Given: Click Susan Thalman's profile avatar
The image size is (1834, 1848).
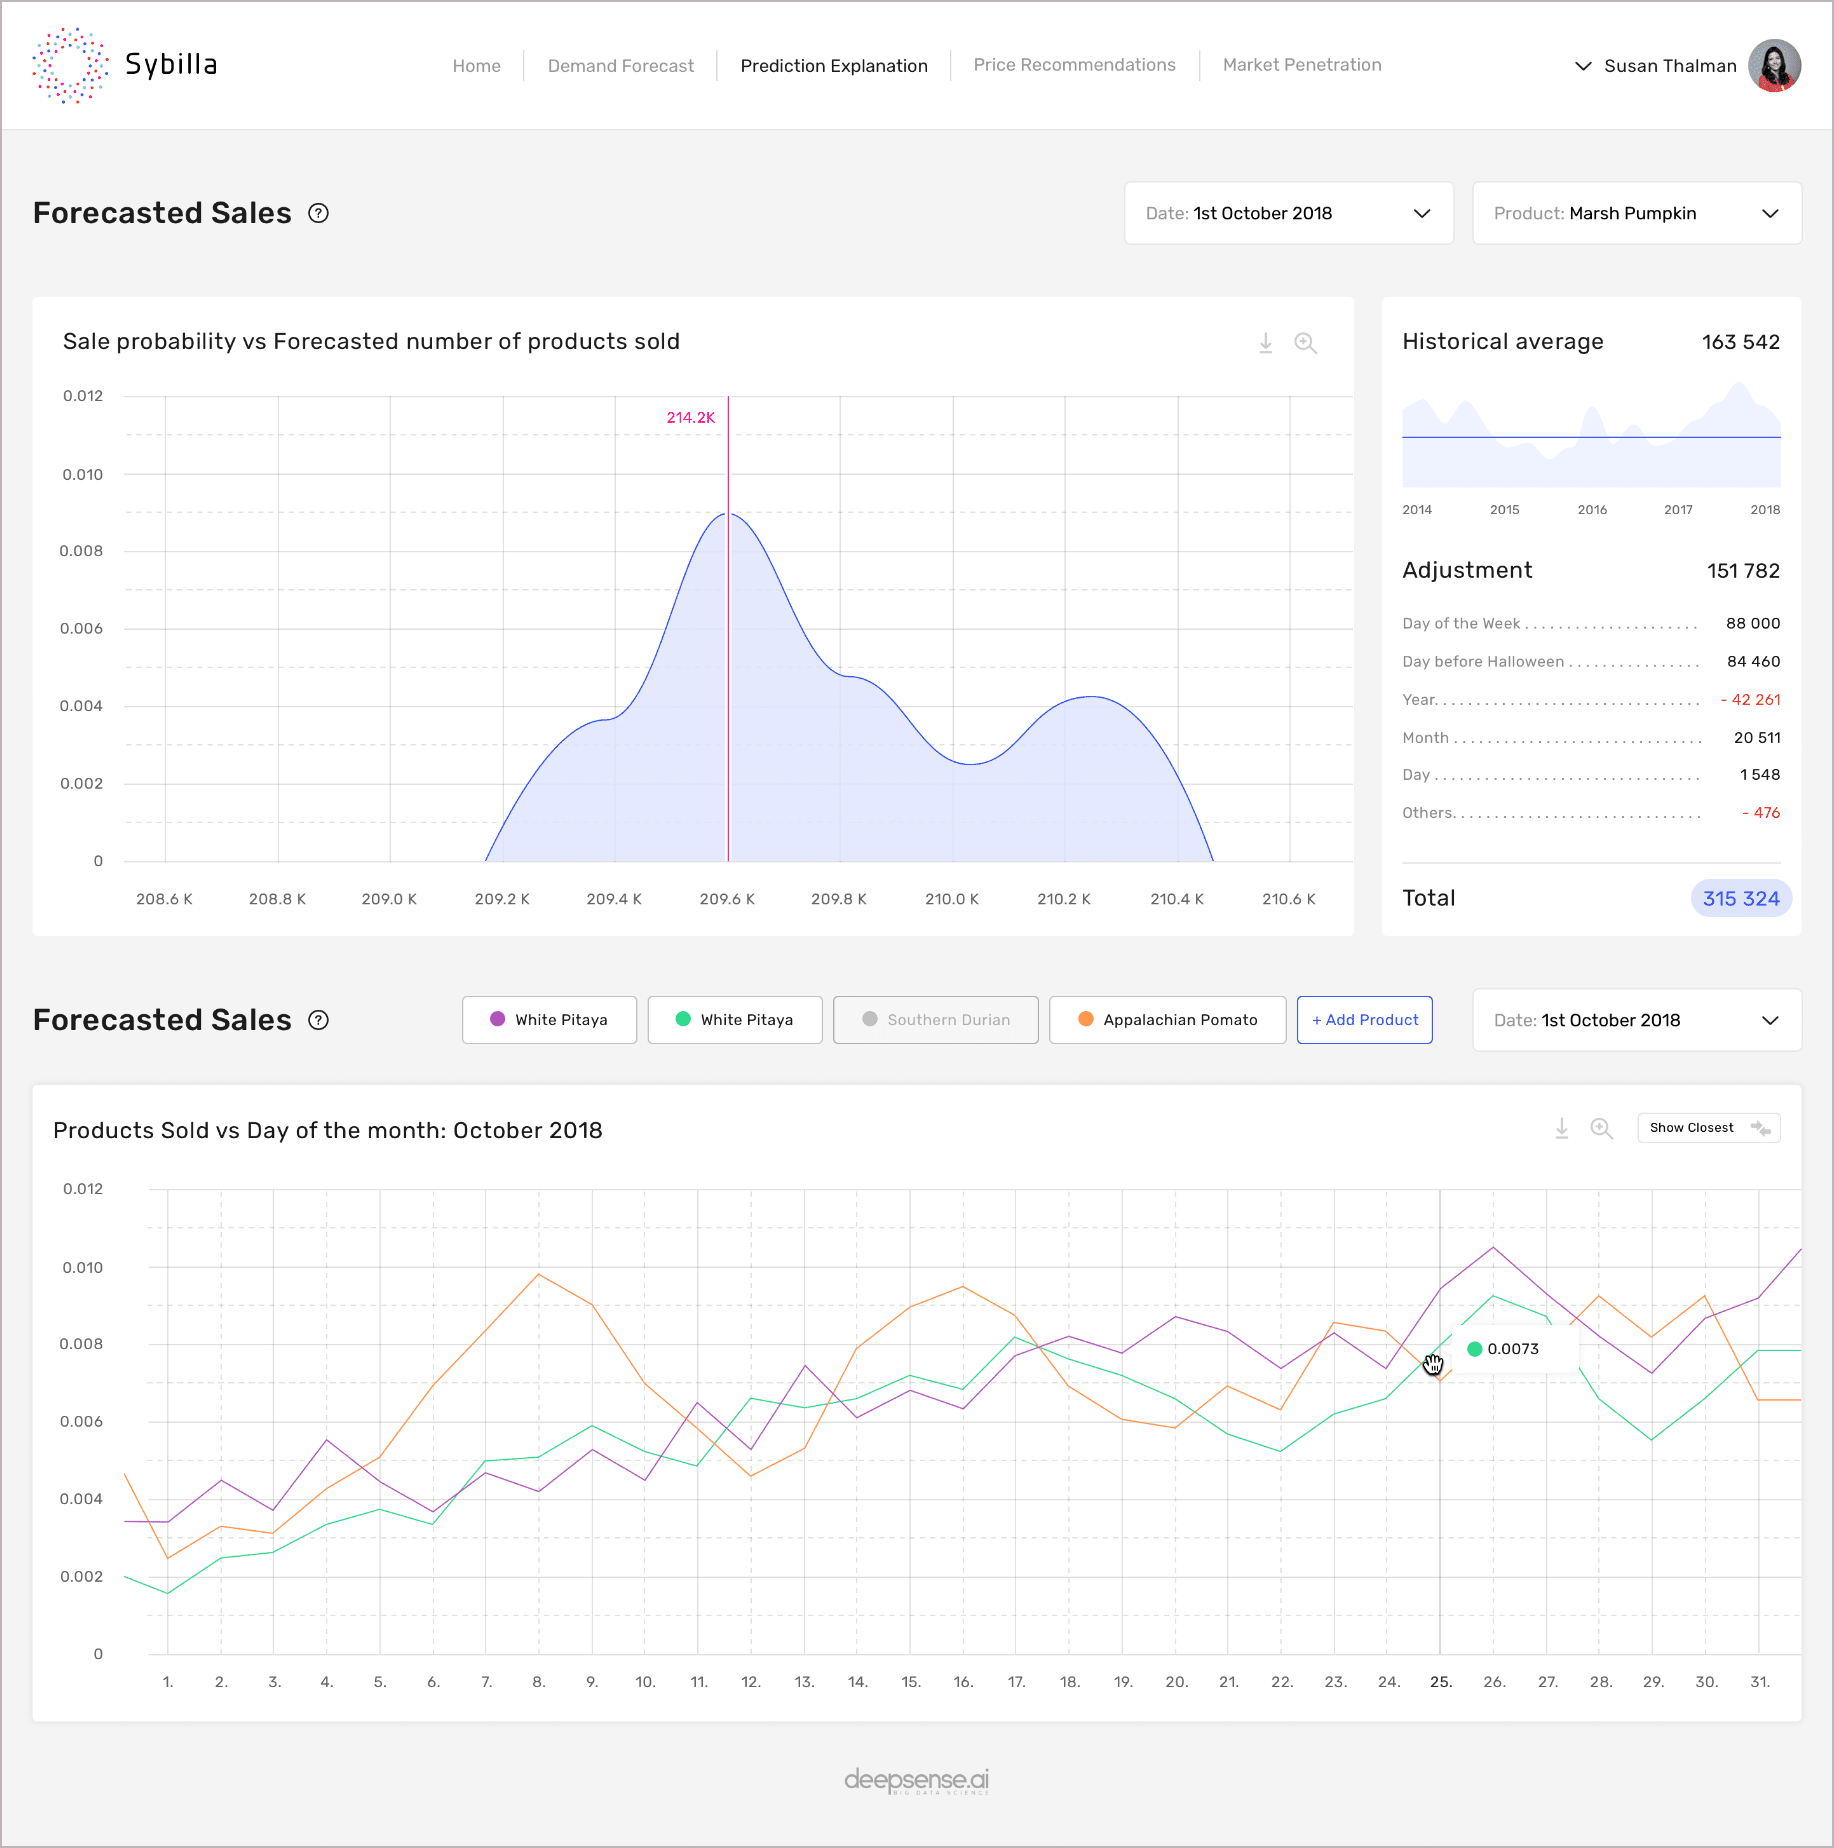Looking at the screenshot, I should [x=1774, y=66].
